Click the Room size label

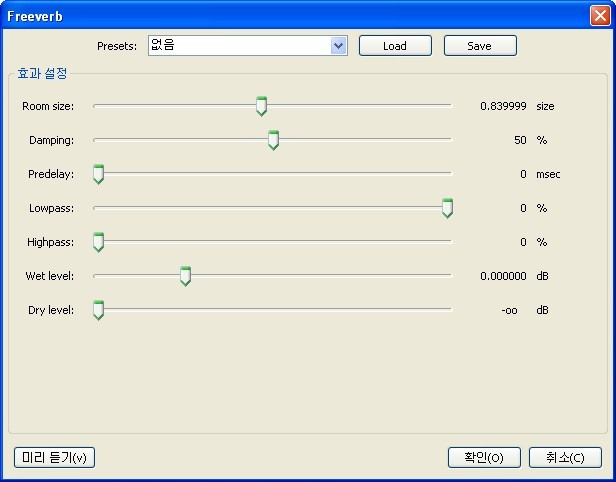pos(48,106)
